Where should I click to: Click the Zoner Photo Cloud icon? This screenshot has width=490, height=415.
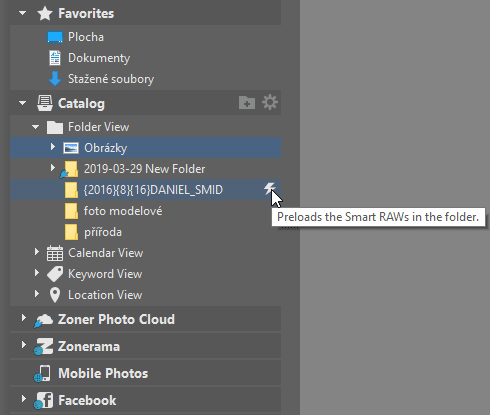tap(43, 320)
